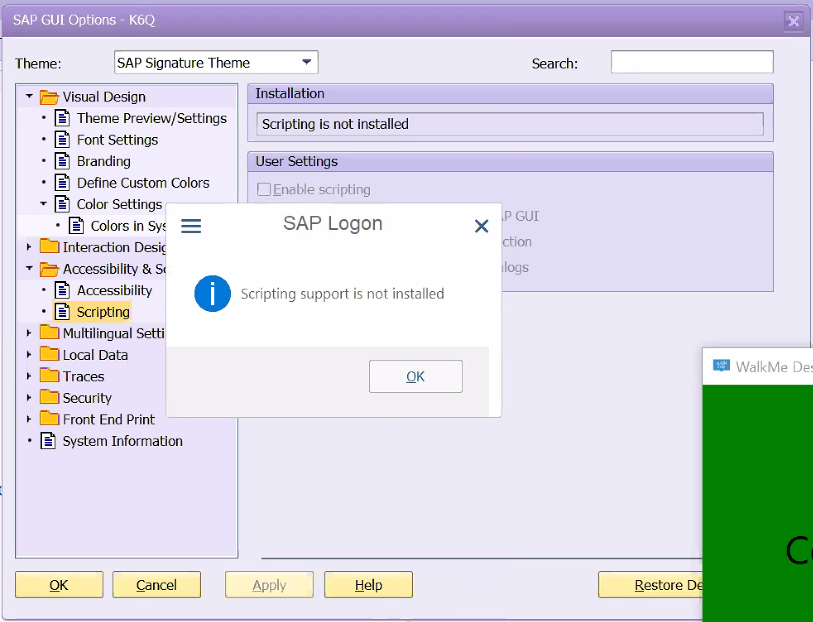Click the WalkMe window logo icon
The image size is (813, 622).
click(721, 366)
